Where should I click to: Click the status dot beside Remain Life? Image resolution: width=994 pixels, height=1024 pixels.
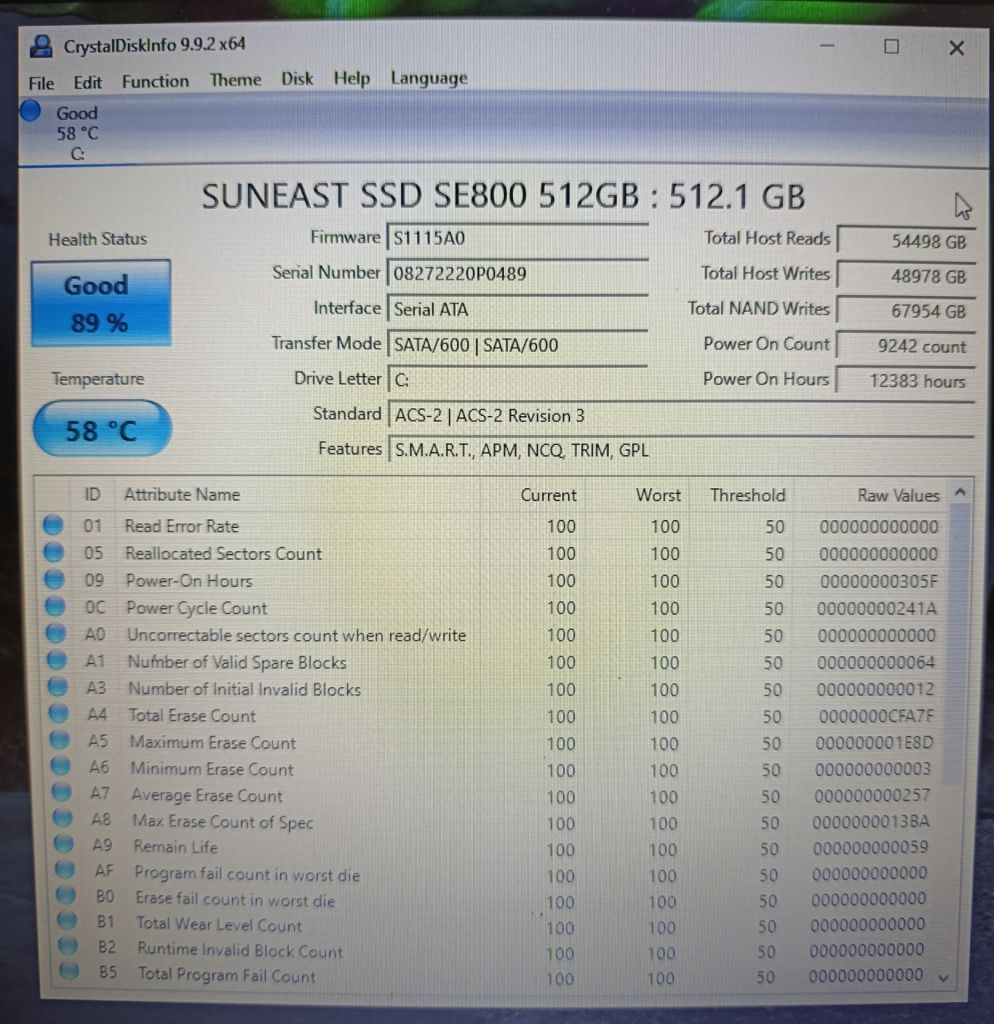[x=63, y=845]
